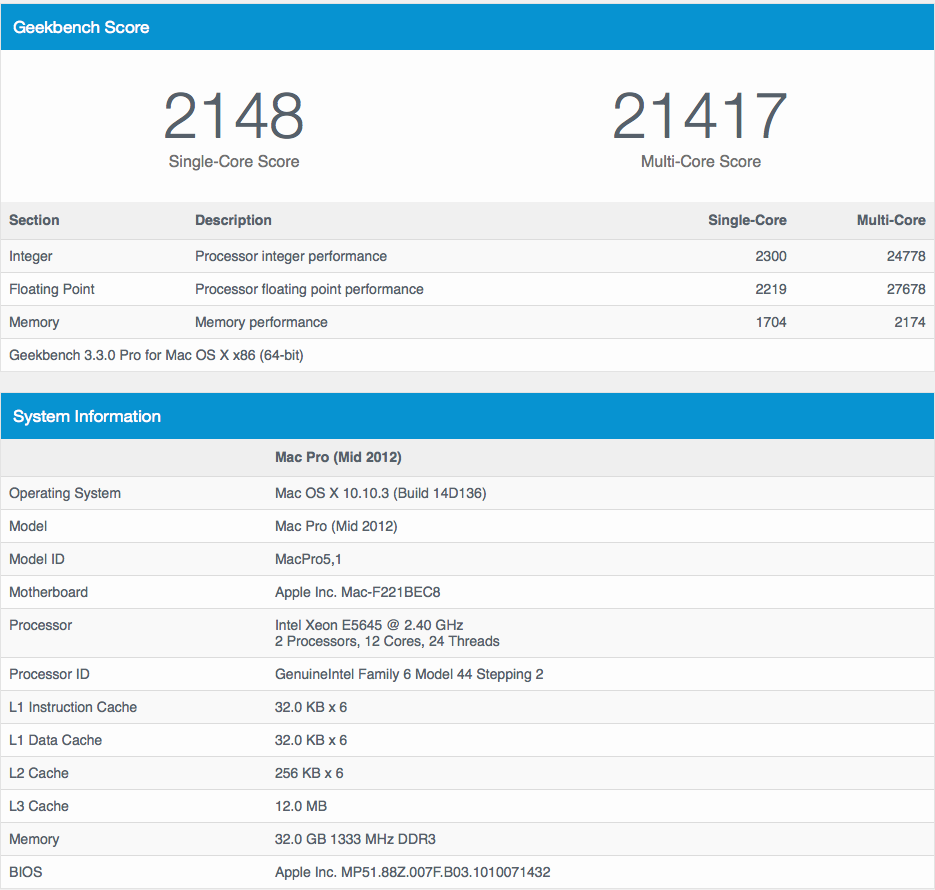Click 'Processor floating point performance' description
The image size is (935, 890).
[309, 289]
